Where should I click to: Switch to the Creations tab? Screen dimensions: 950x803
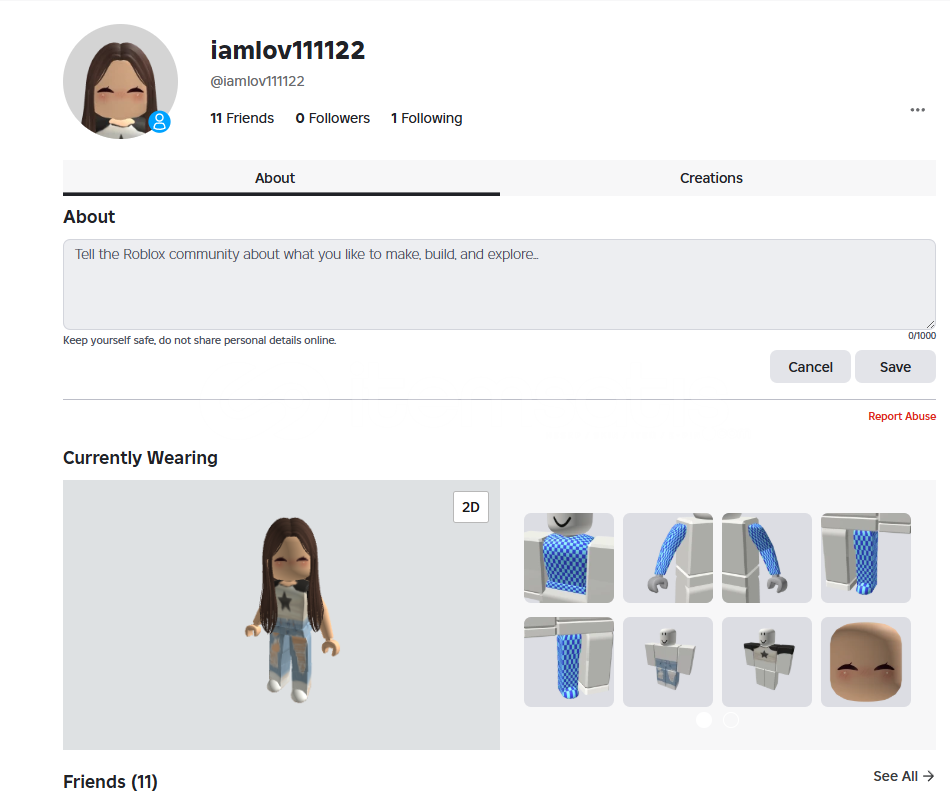click(x=711, y=178)
